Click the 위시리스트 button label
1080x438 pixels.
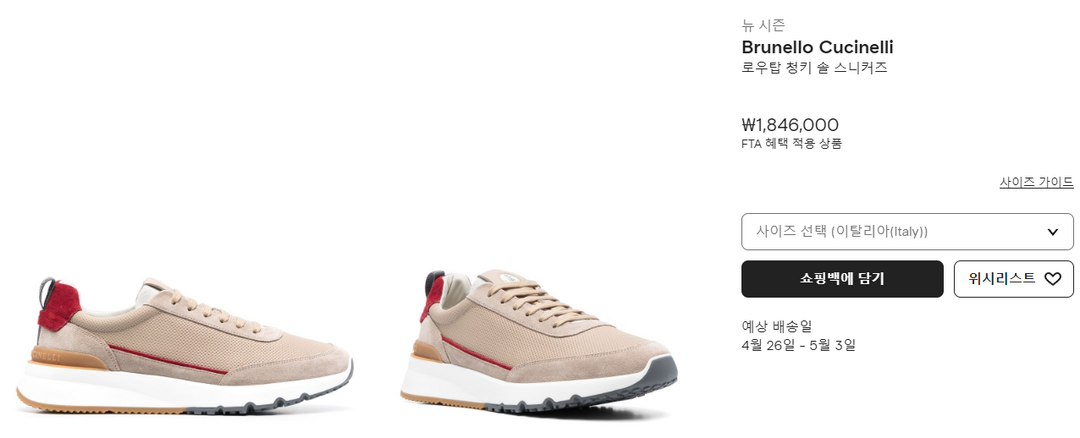coord(1002,278)
